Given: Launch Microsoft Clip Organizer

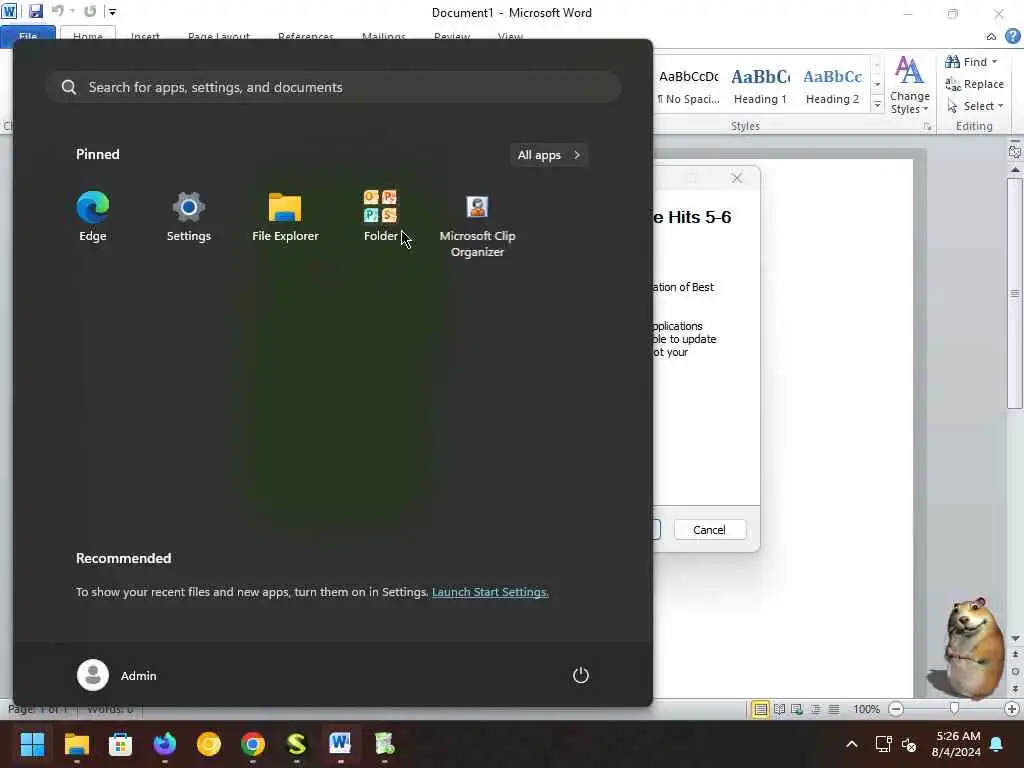Looking at the screenshot, I should [477, 225].
